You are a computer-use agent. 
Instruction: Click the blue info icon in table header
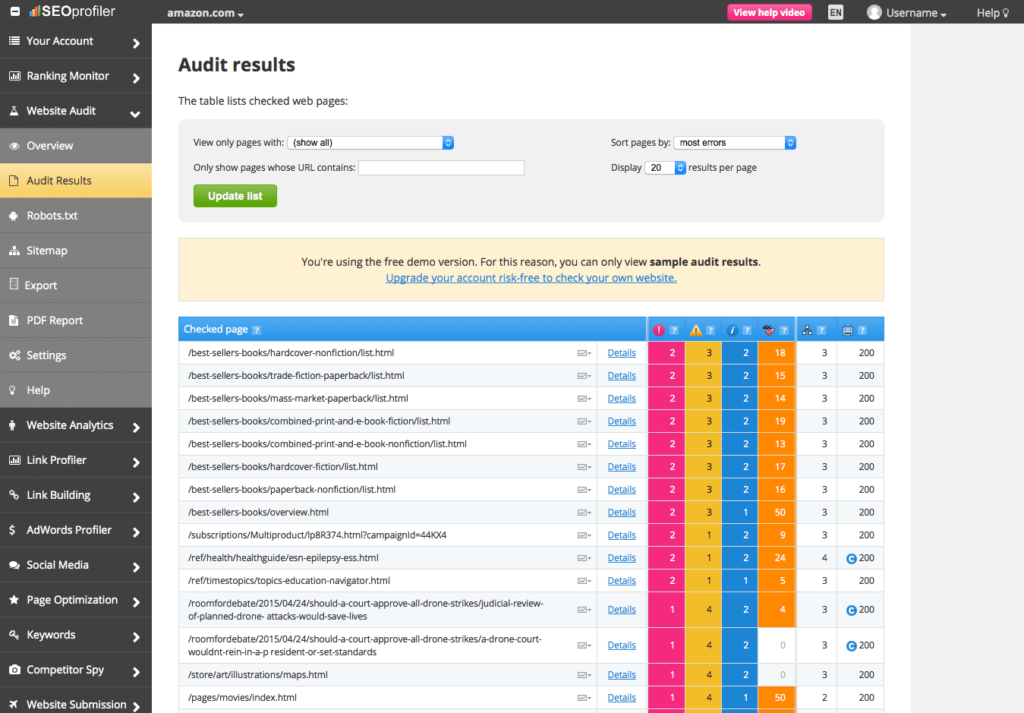click(732, 330)
